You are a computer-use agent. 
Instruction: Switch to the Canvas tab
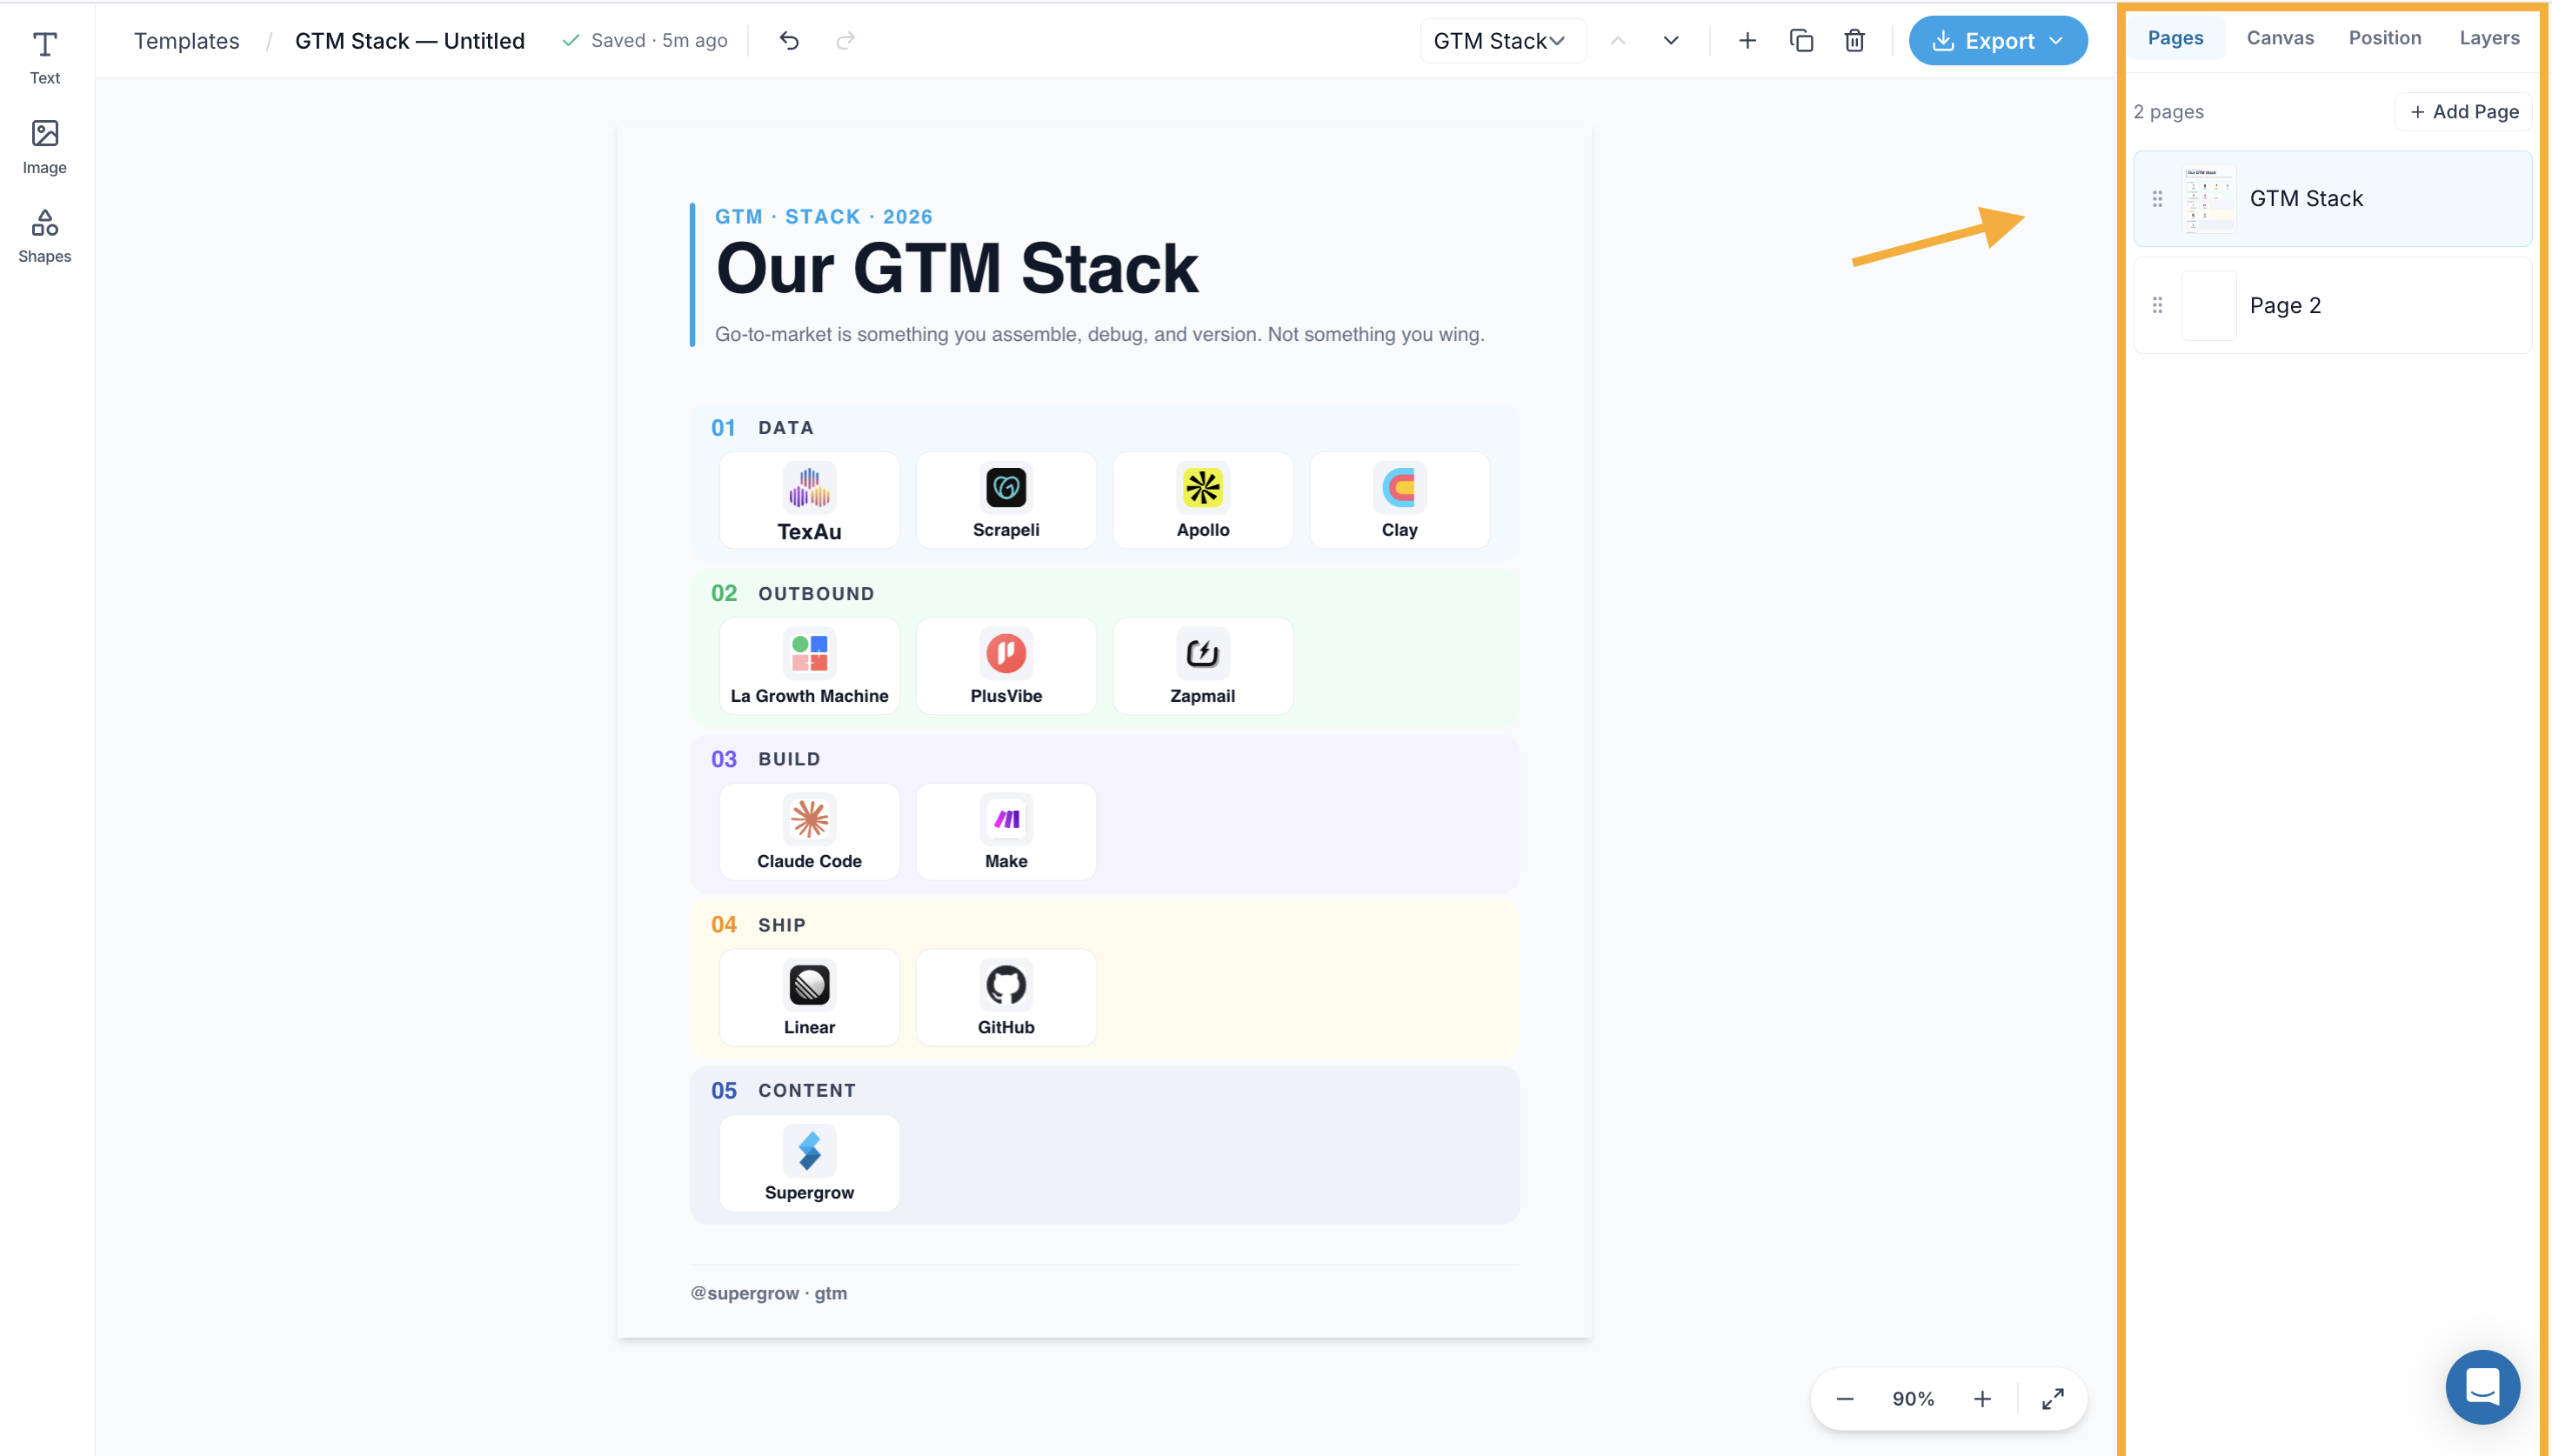(2280, 38)
